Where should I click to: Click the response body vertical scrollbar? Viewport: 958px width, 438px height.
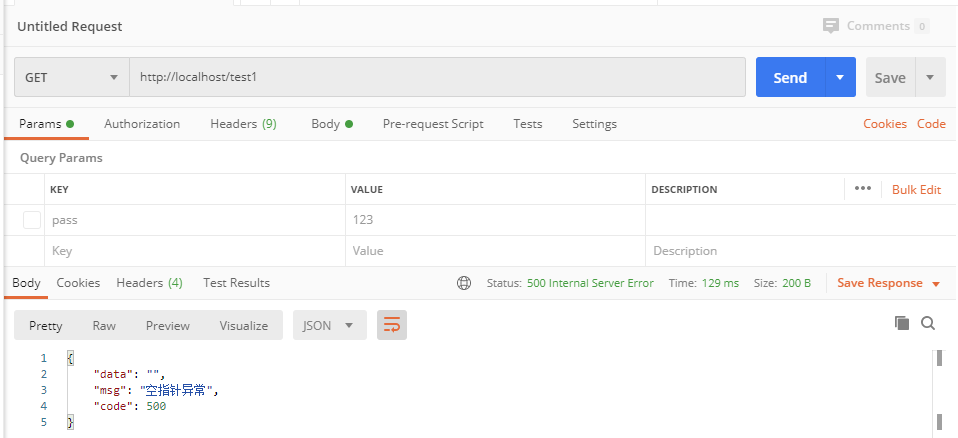(x=940, y=391)
